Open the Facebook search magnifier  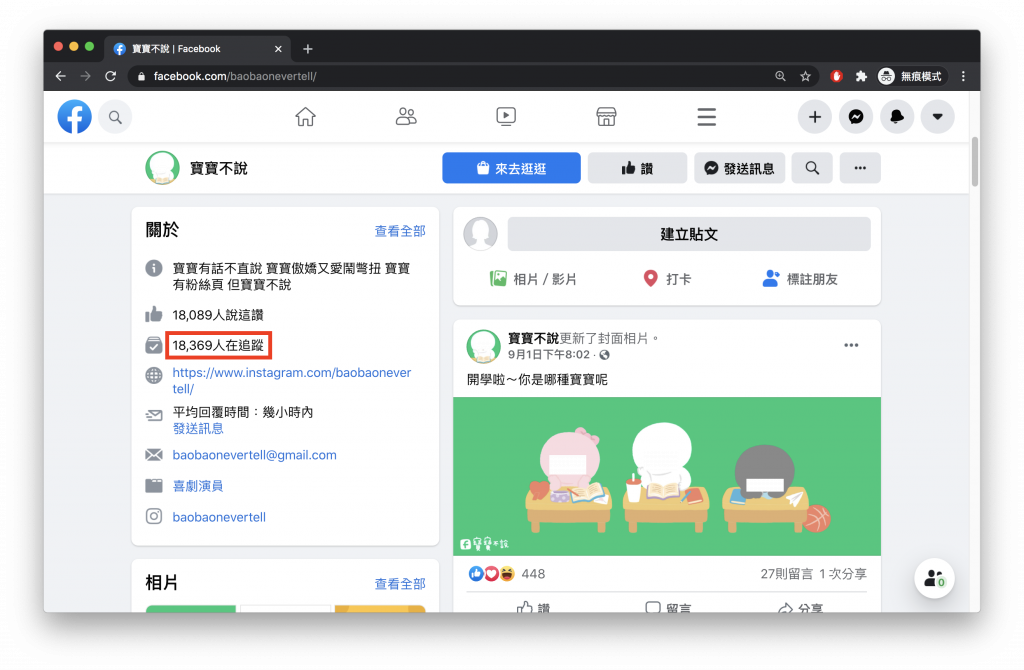[x=116, y=118]
